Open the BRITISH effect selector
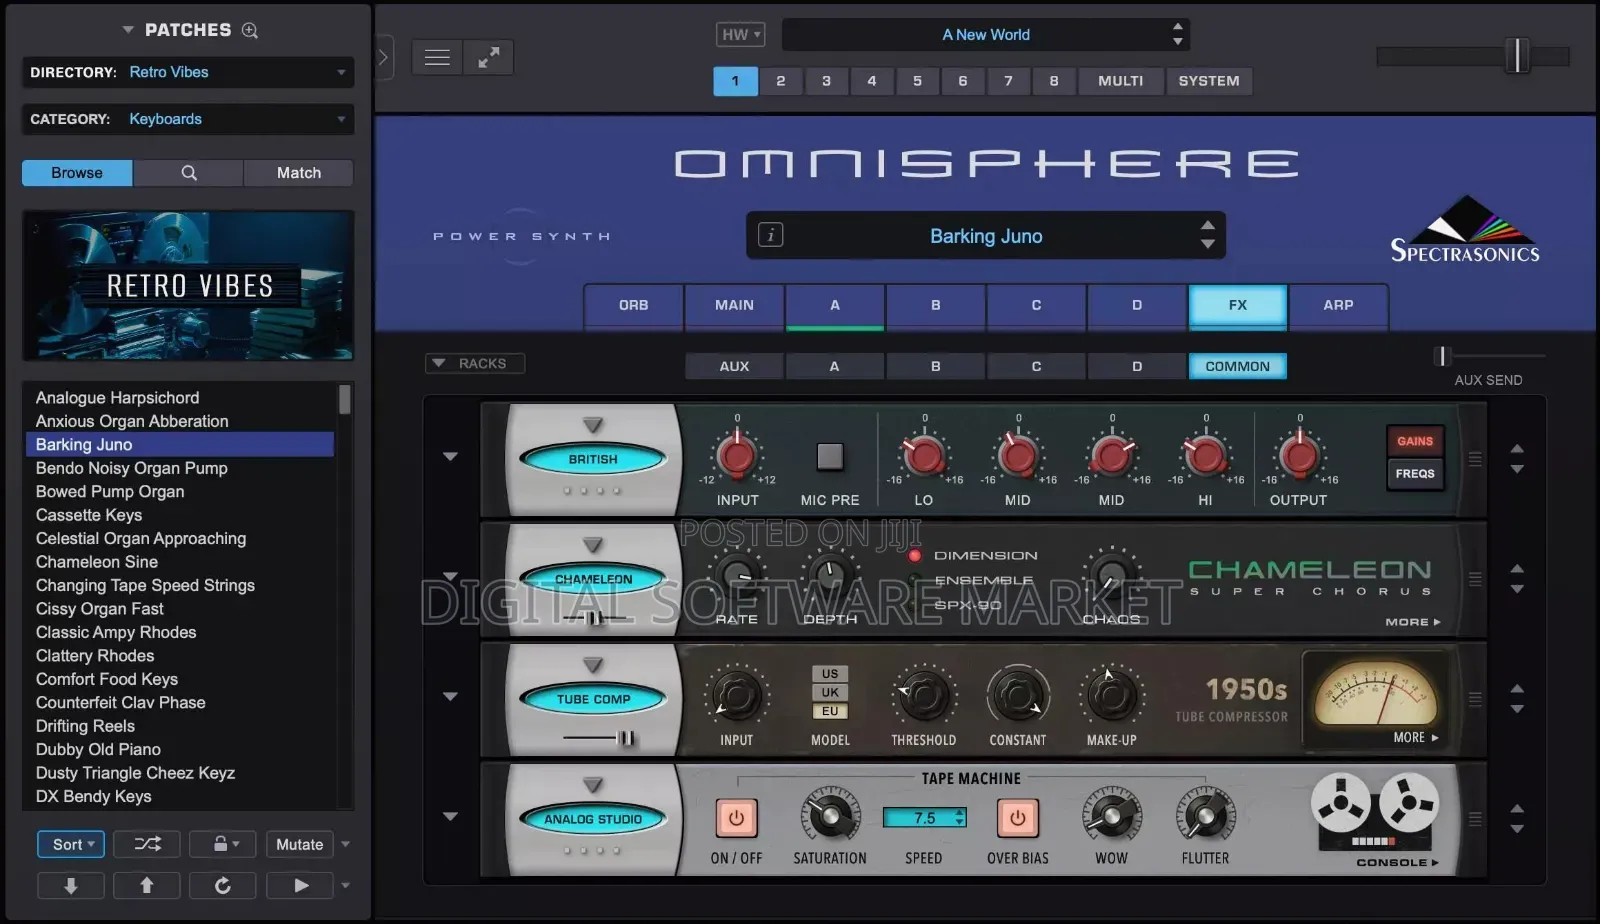This screenshot has height=924, width=1600. [x=593, y=459]
